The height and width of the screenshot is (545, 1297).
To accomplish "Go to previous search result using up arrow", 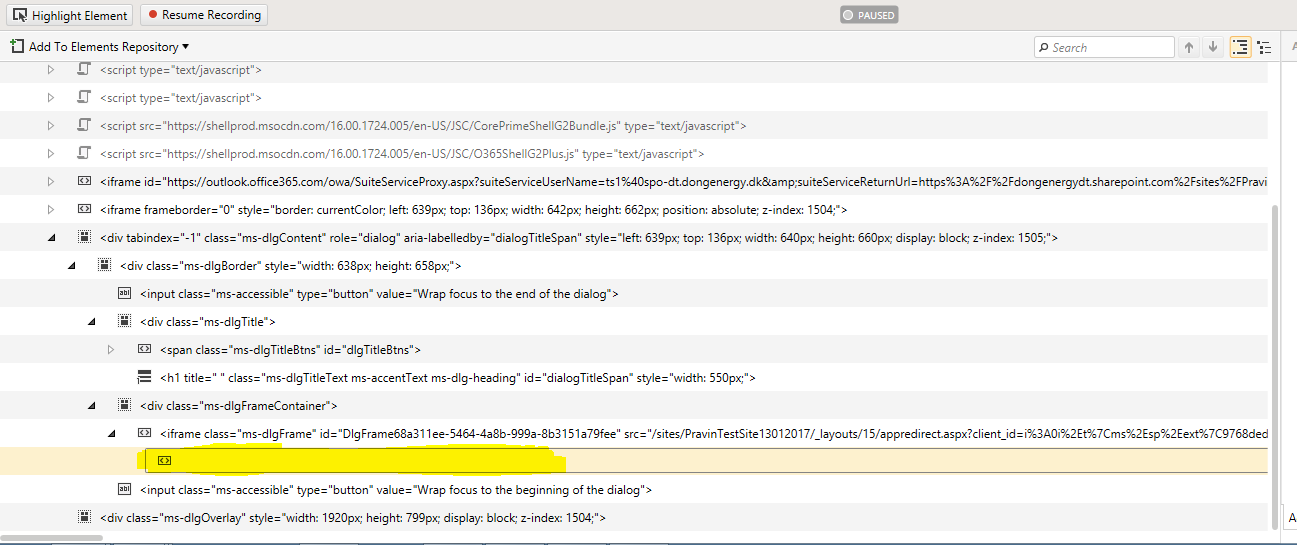I will (x=1189, y=47).
